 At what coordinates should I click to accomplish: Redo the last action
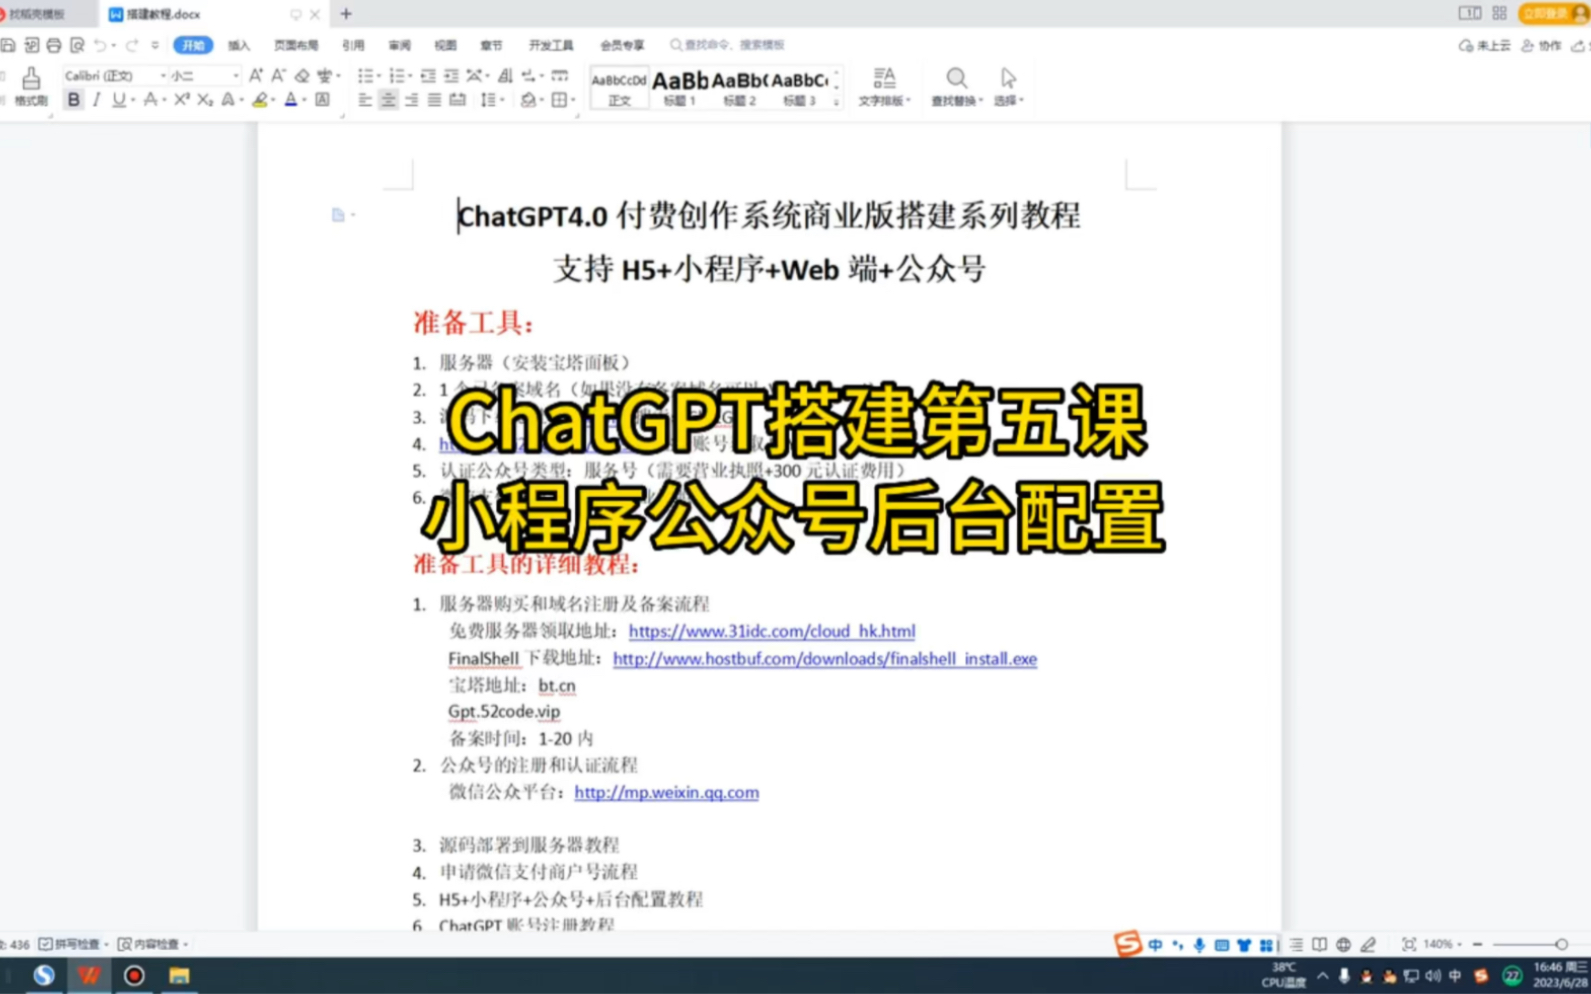click(132, 45)
